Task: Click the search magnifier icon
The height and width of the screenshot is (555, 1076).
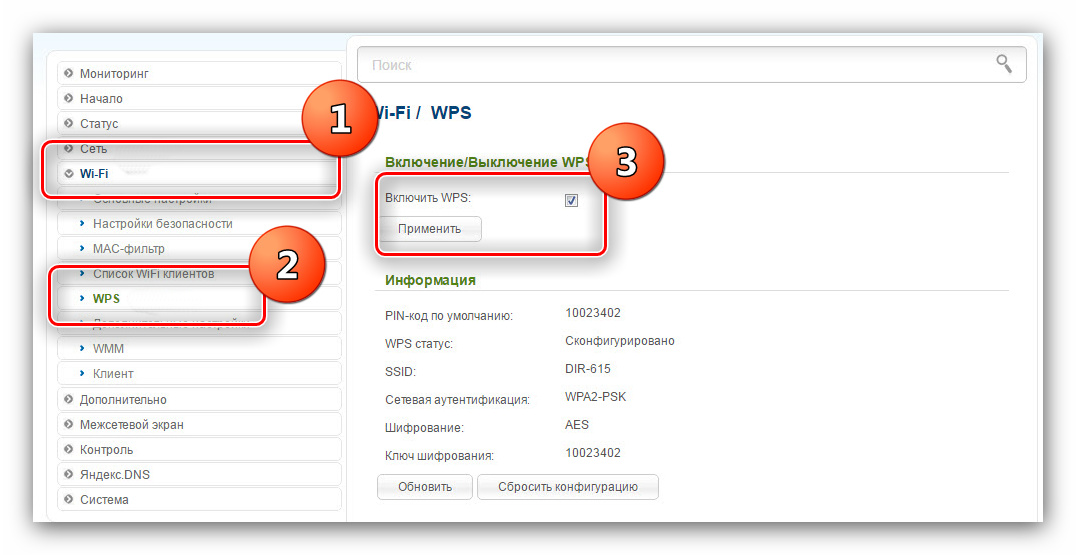Action: coord(1004,64)
